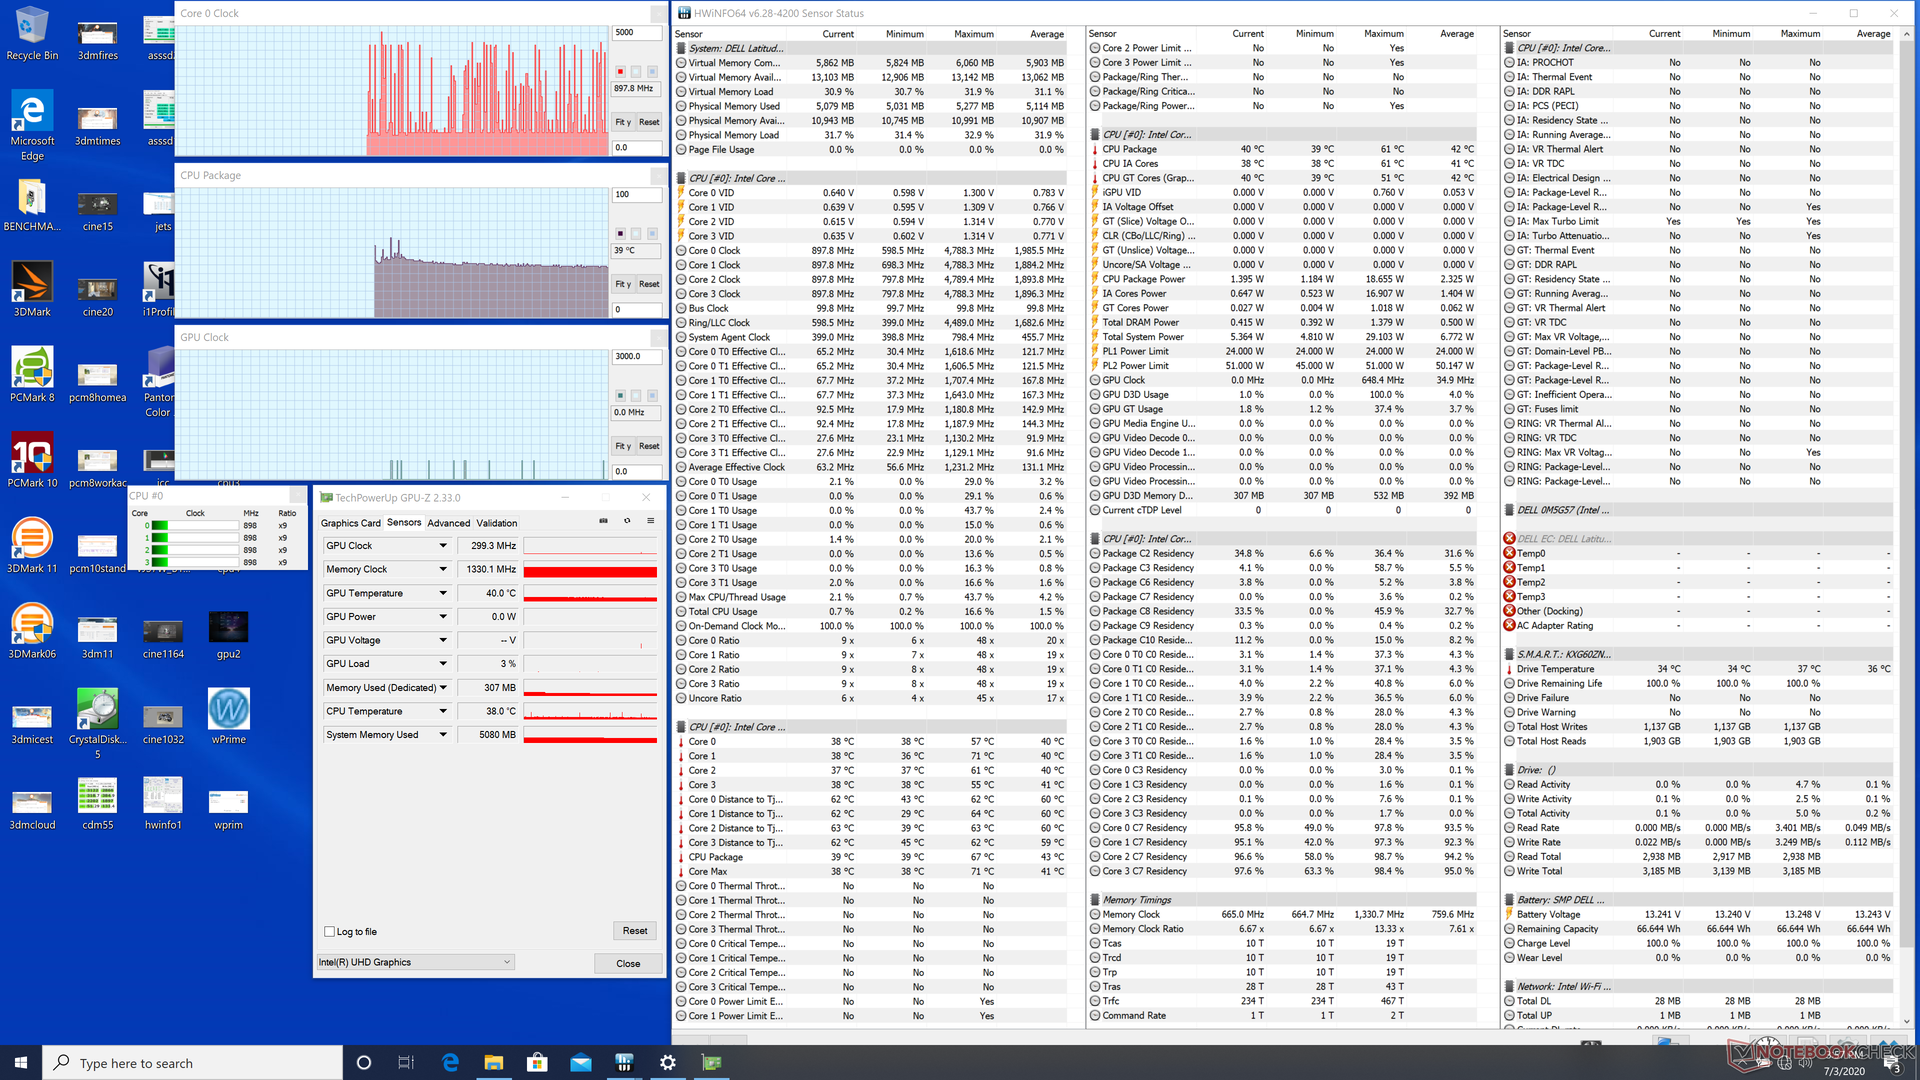The width and height of the screenshot is (1920, 1080).
Task: Select the Core 0 Clock sensor row
Action: [870, 251]
